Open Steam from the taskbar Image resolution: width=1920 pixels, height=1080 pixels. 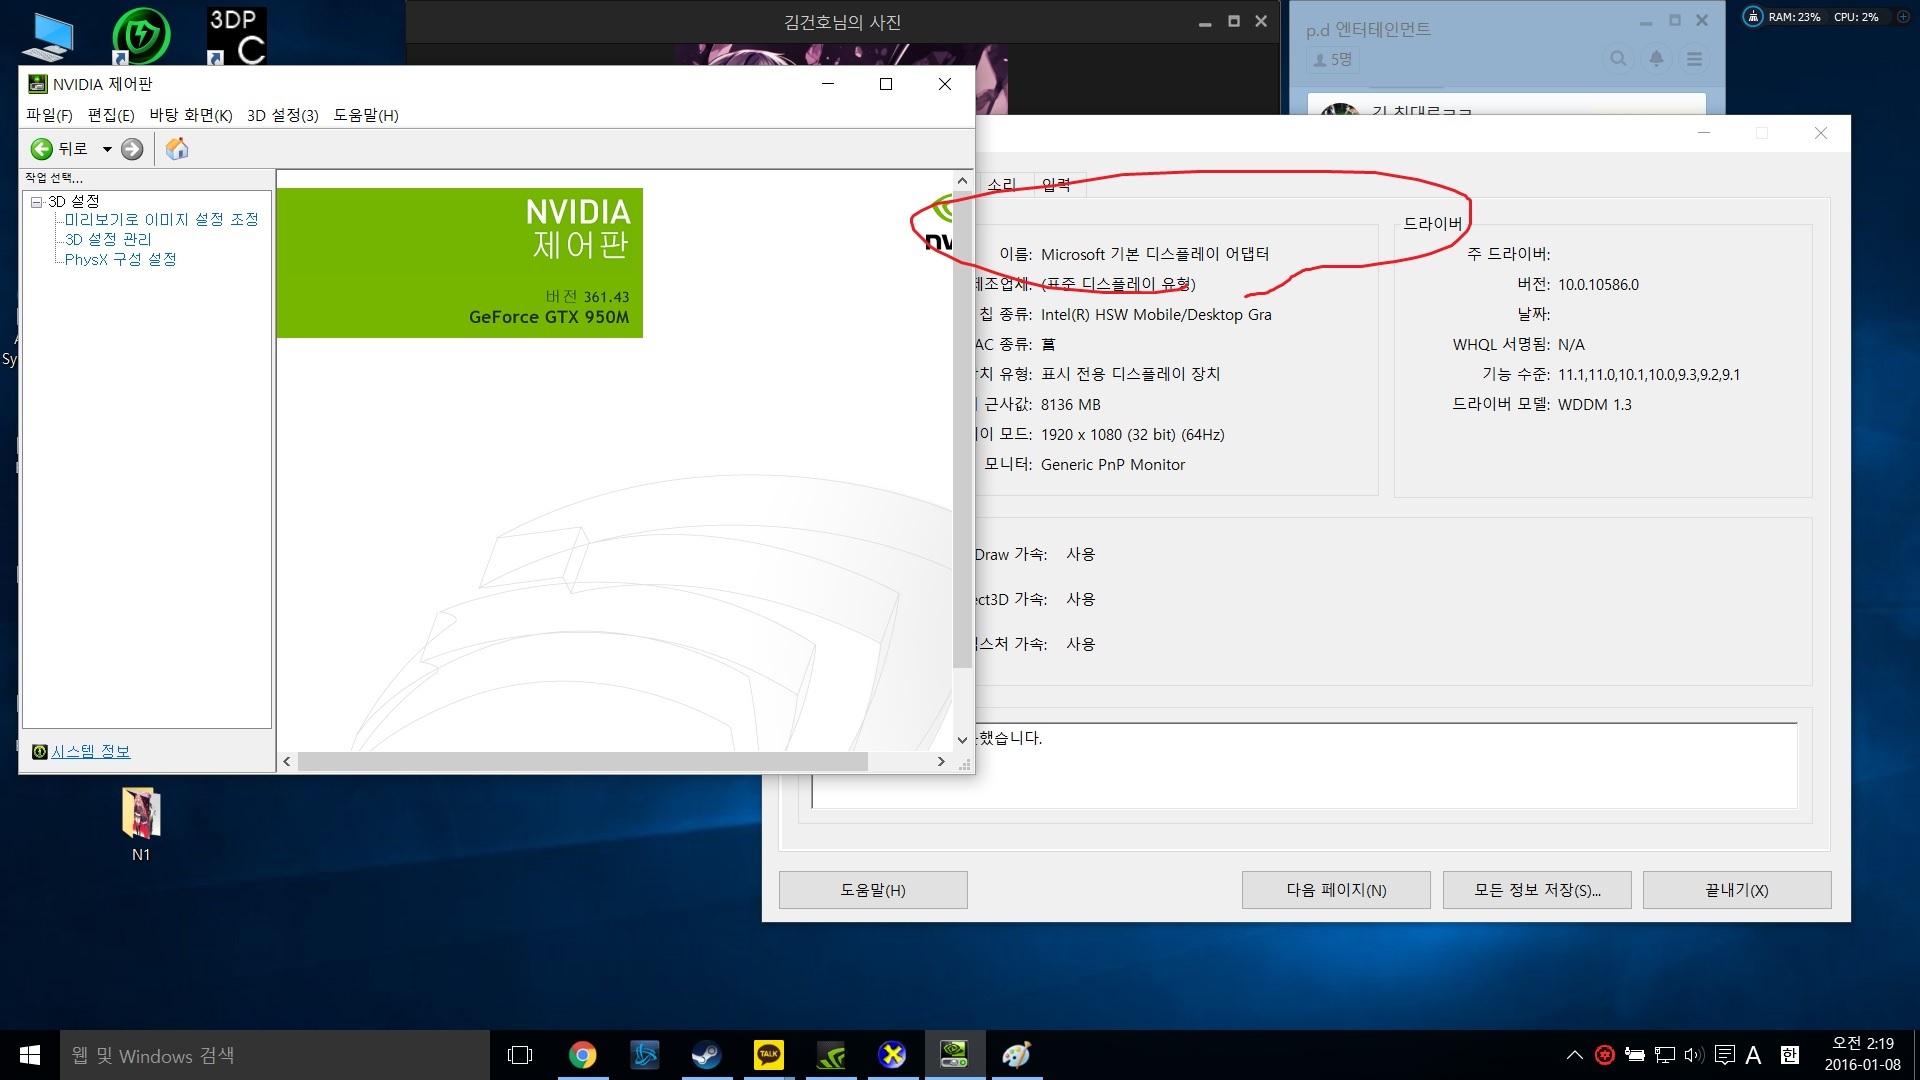click(x=707, y=1055)
